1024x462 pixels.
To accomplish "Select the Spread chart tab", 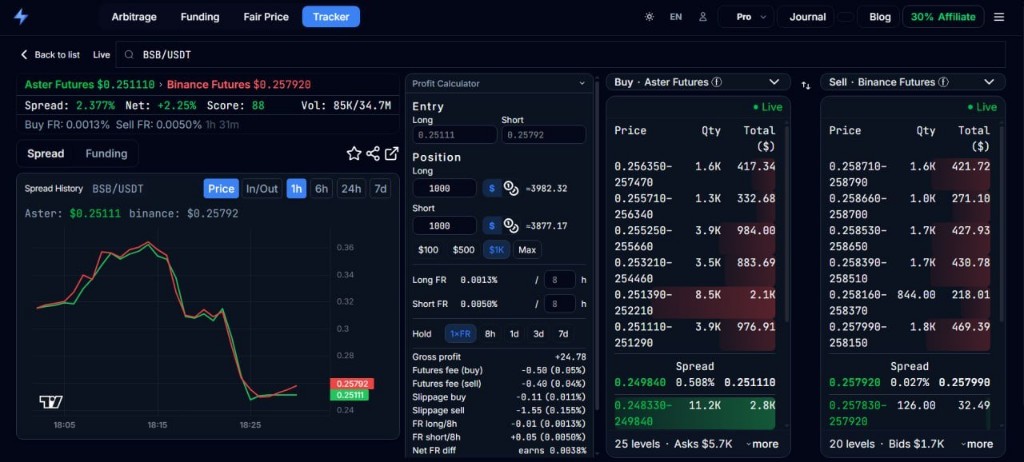I will click(x=46, y=154).
